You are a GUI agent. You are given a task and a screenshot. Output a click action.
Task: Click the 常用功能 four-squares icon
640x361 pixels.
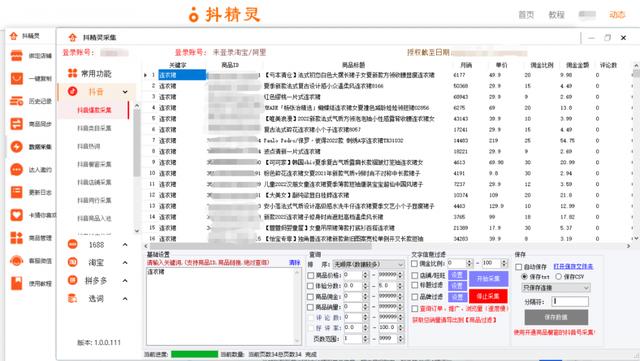pos(73,73)
